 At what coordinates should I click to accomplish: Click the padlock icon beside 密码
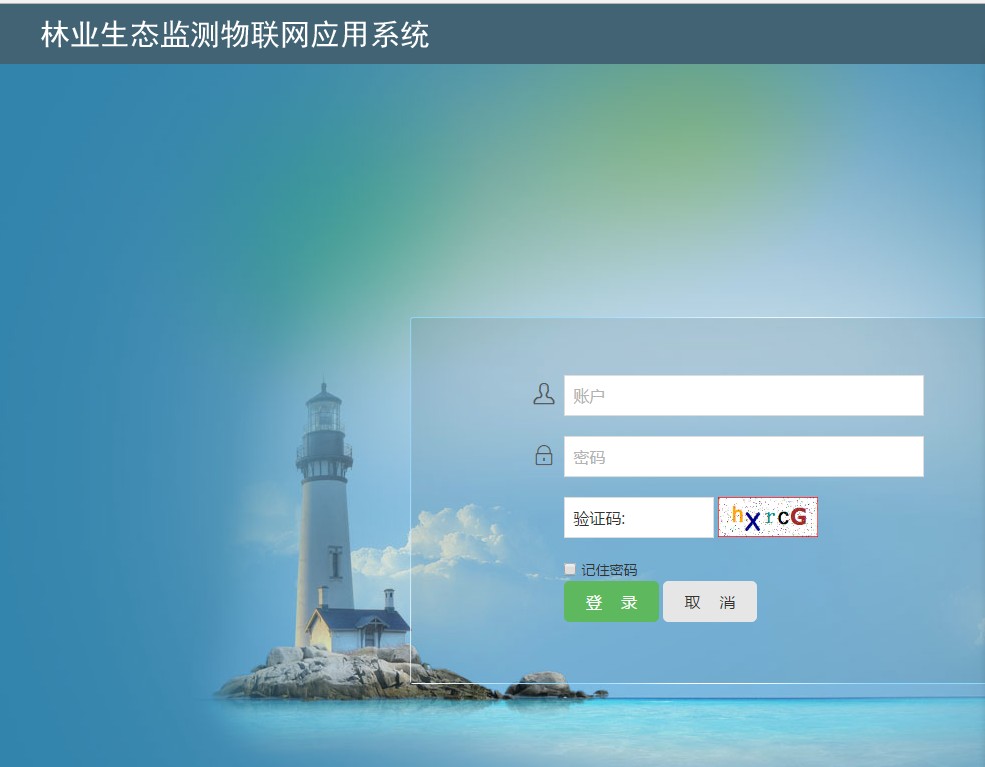click(x=544, y=455)
